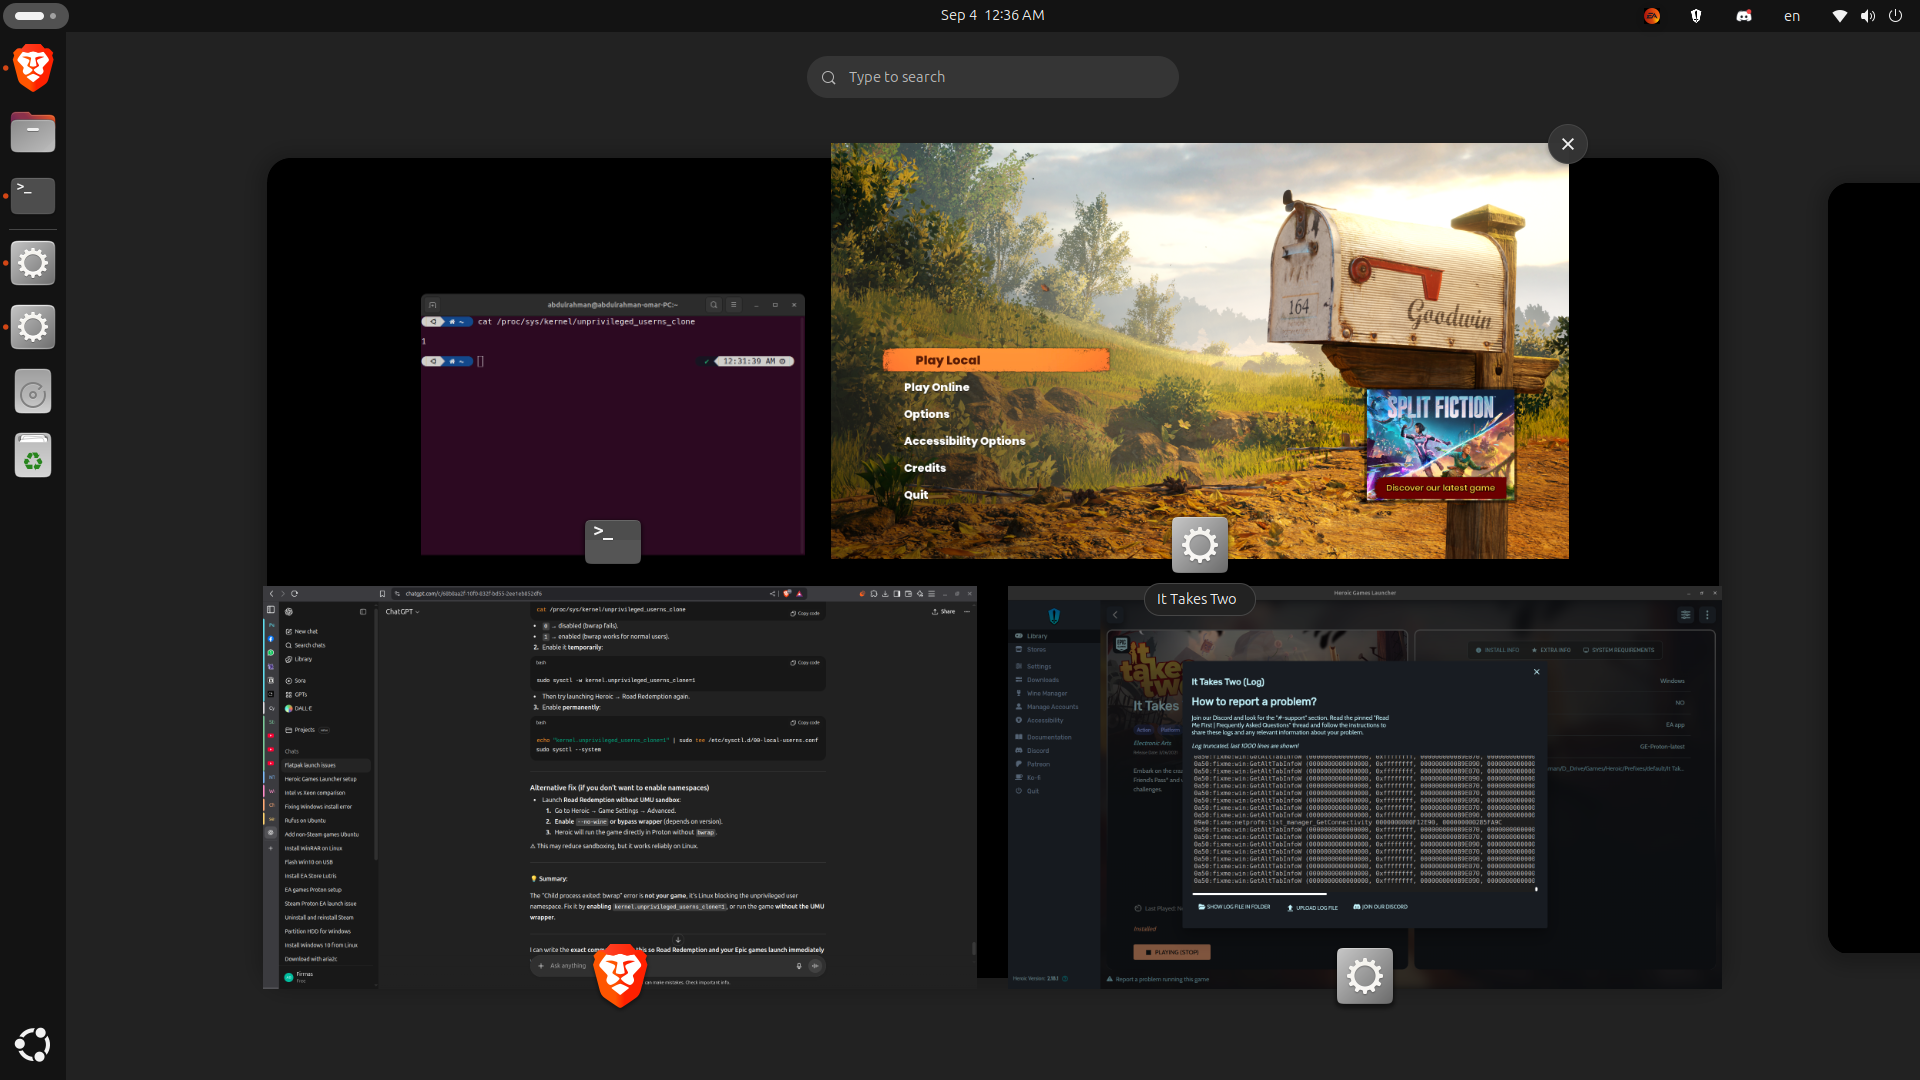Viewport: 1920px width, 1080px height.
Task: Open Brave browser from the dock
Action: coord(33,68)
